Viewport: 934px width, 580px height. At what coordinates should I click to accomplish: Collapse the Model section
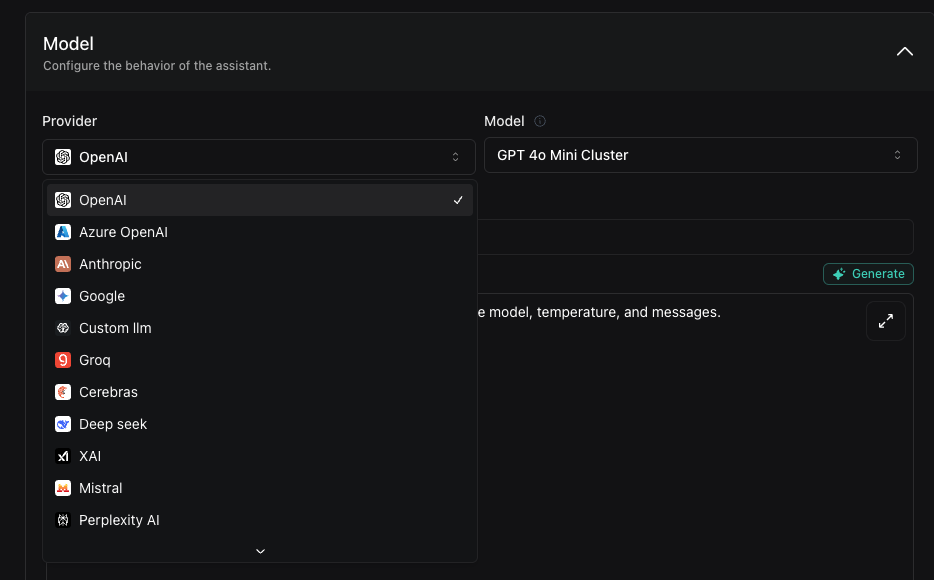point(904,51)
